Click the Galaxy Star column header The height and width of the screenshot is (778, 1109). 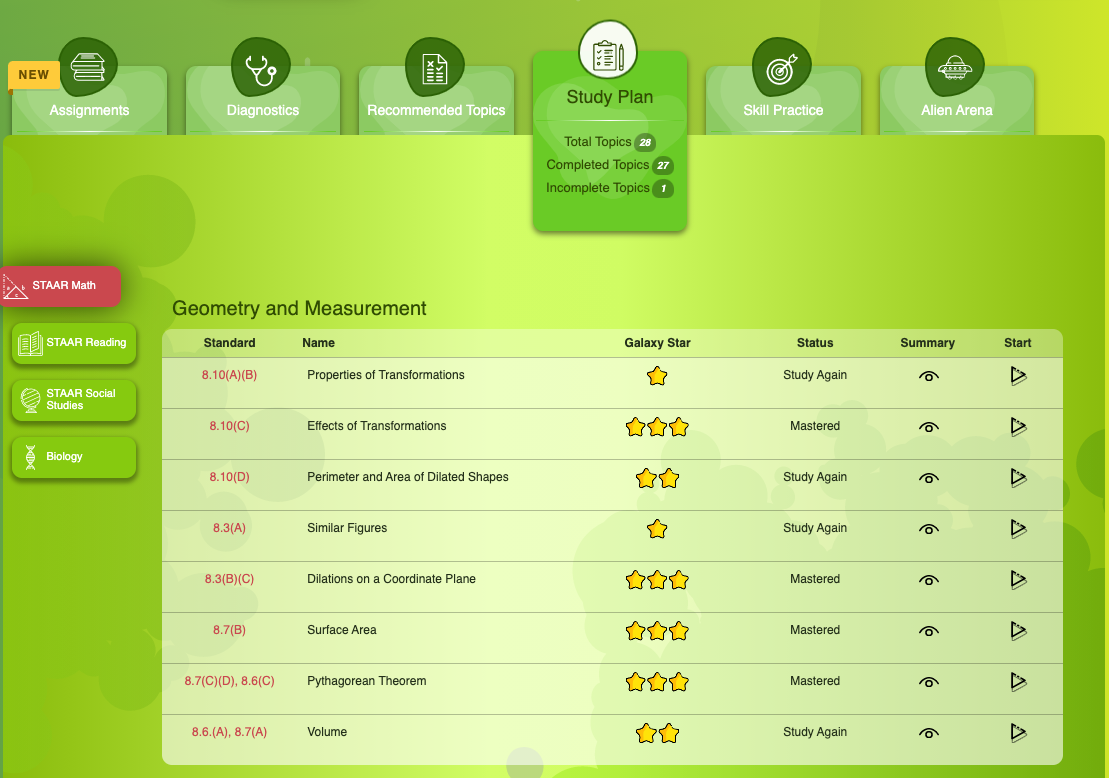657,342
